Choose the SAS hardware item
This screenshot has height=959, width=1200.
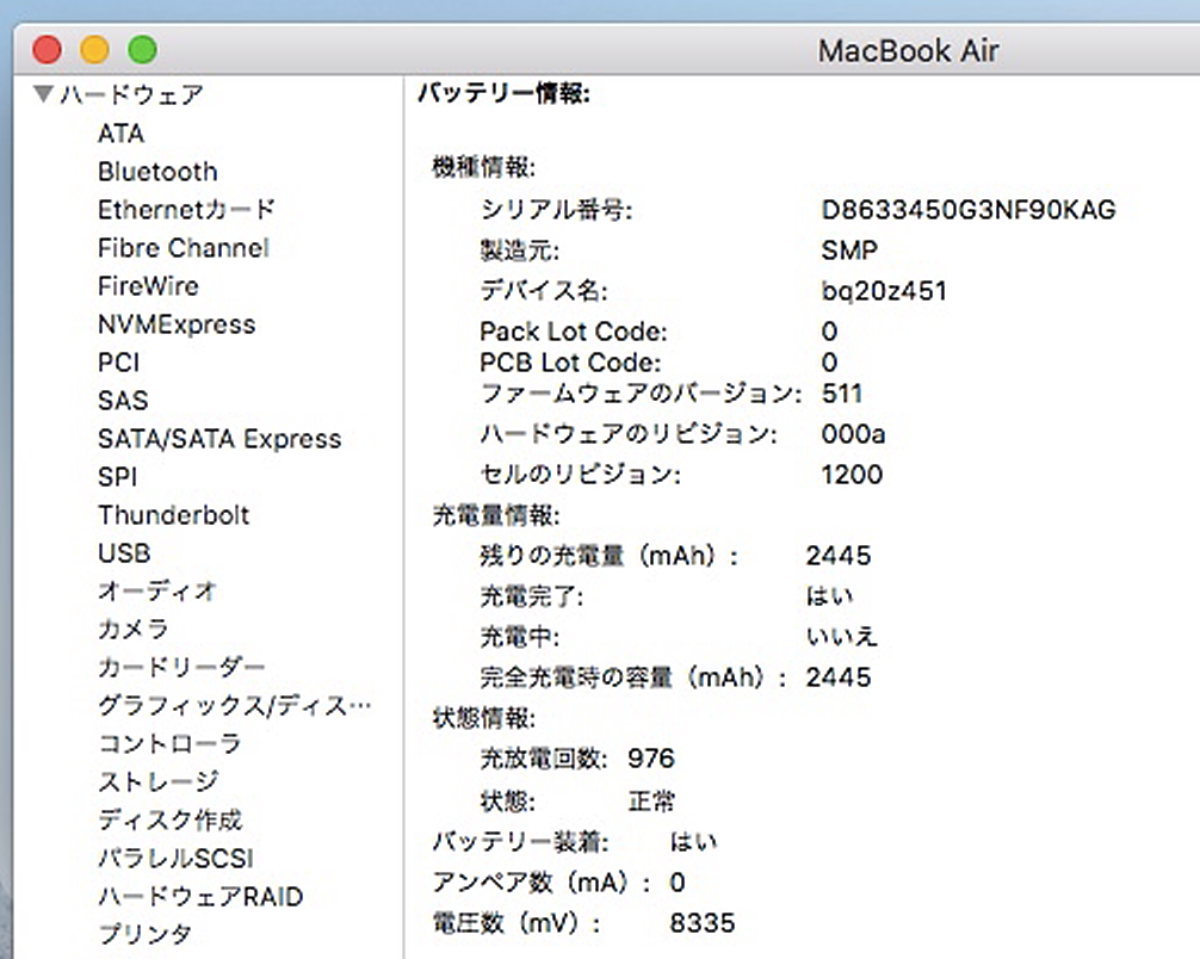point(123,400)
